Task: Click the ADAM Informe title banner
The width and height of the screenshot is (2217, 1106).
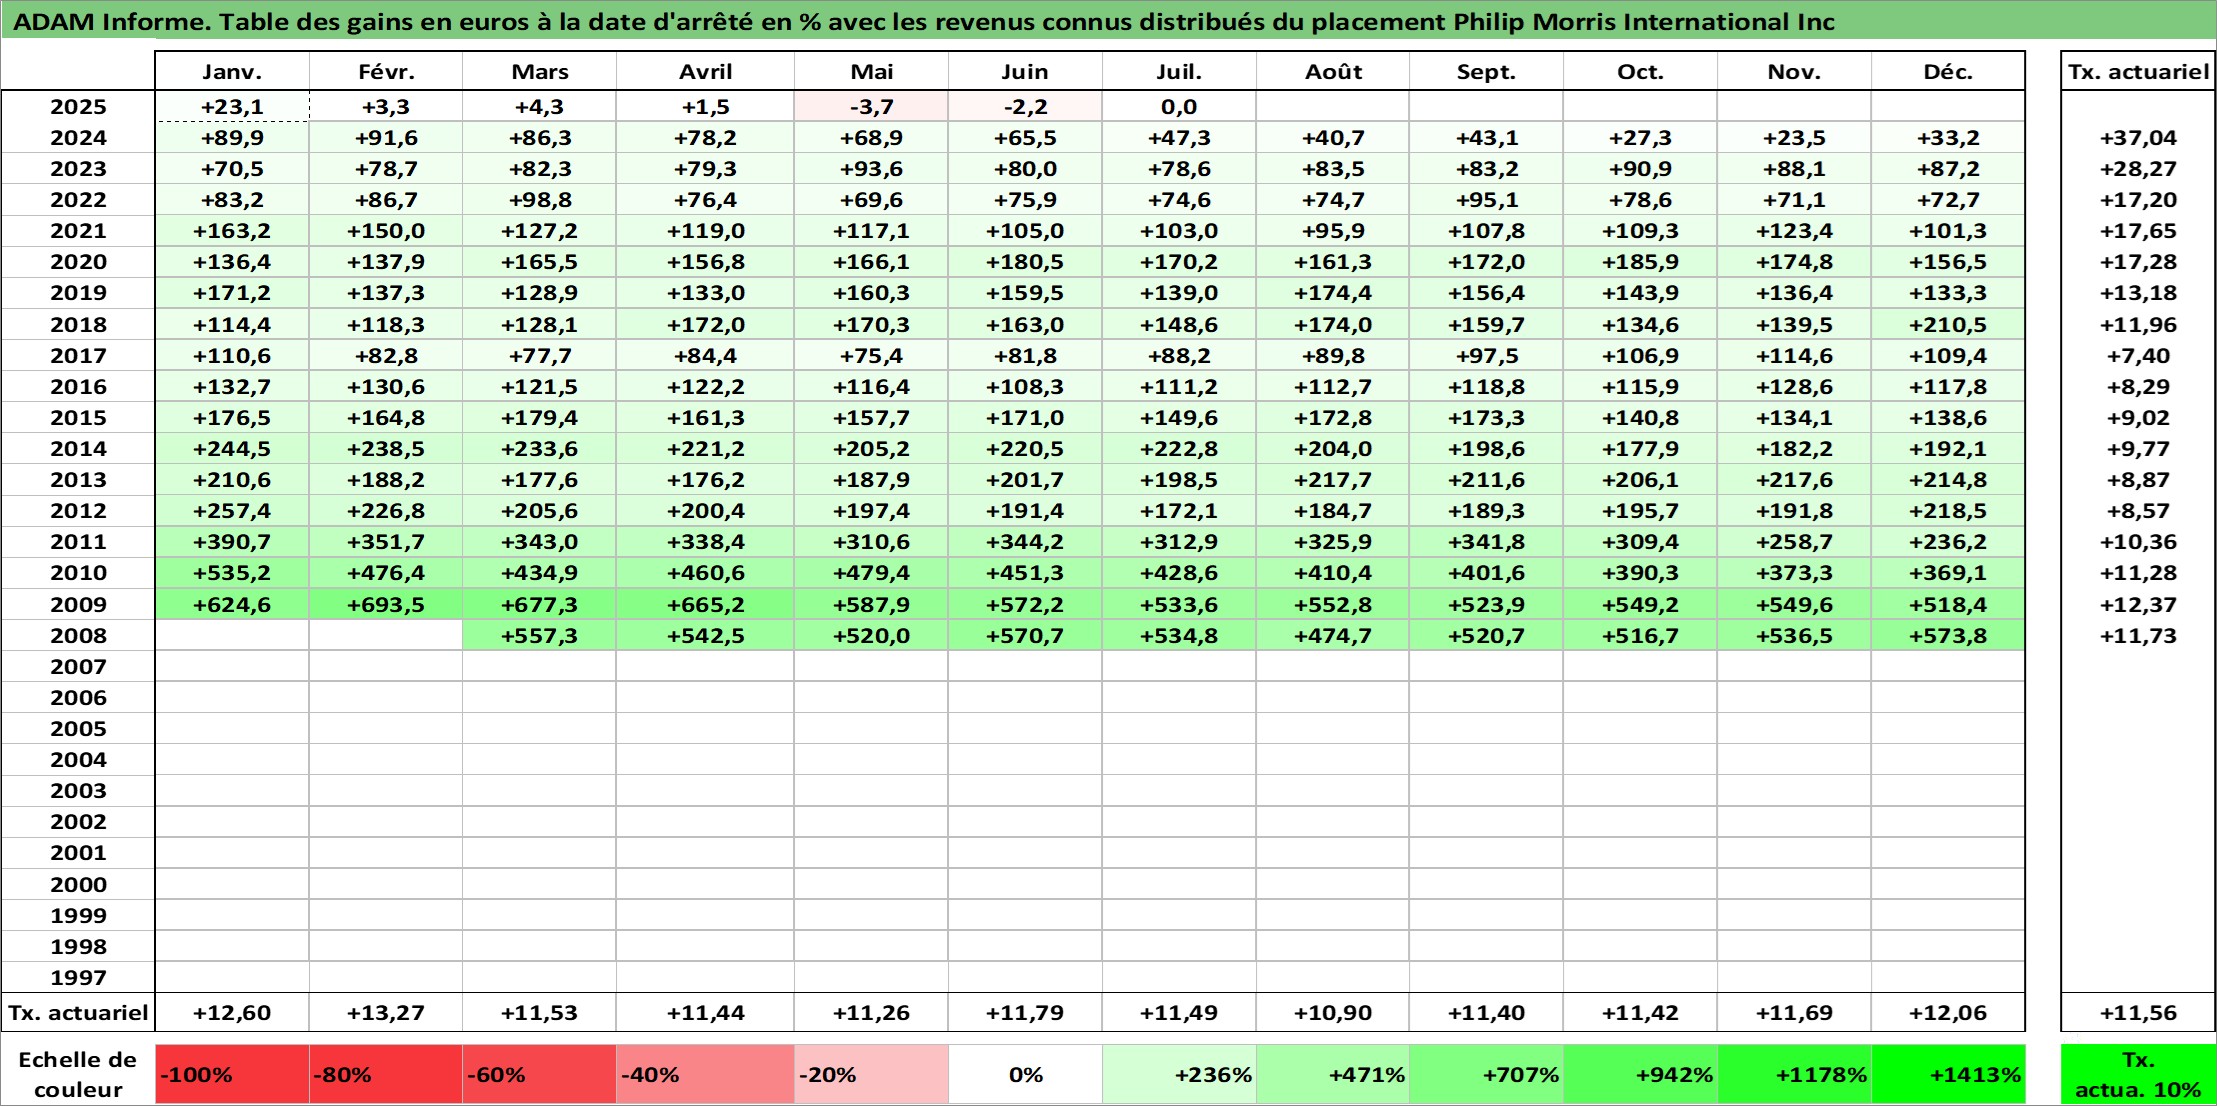Action: [1108, 21]
